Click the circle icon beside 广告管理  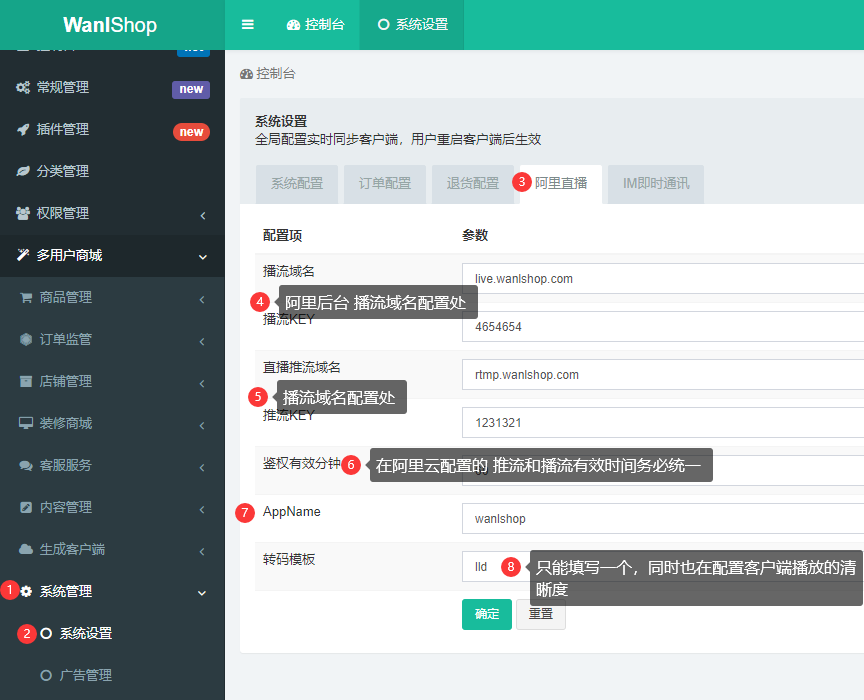(46, 676)
